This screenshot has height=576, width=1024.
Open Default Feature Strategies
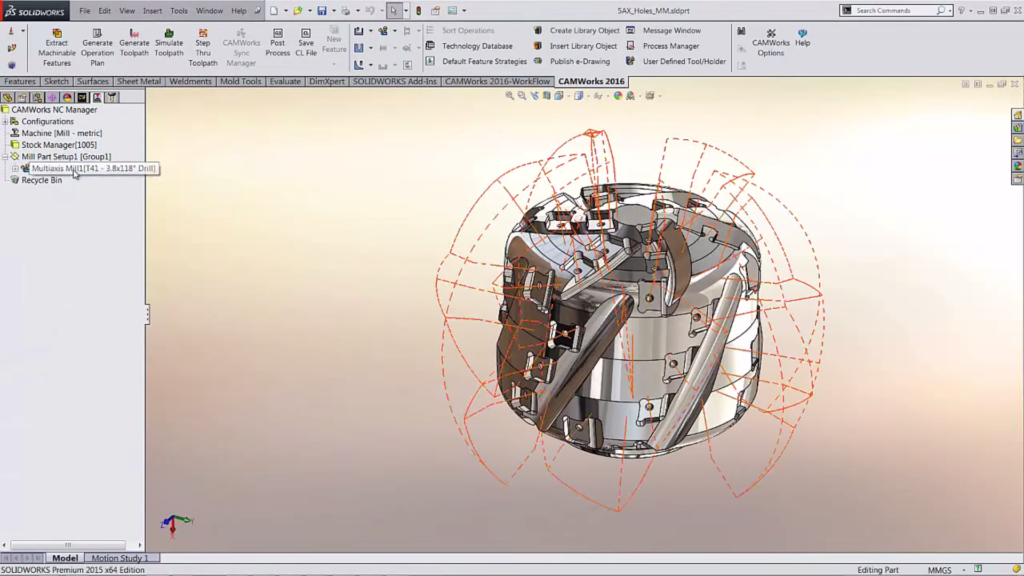pos(476,61)
